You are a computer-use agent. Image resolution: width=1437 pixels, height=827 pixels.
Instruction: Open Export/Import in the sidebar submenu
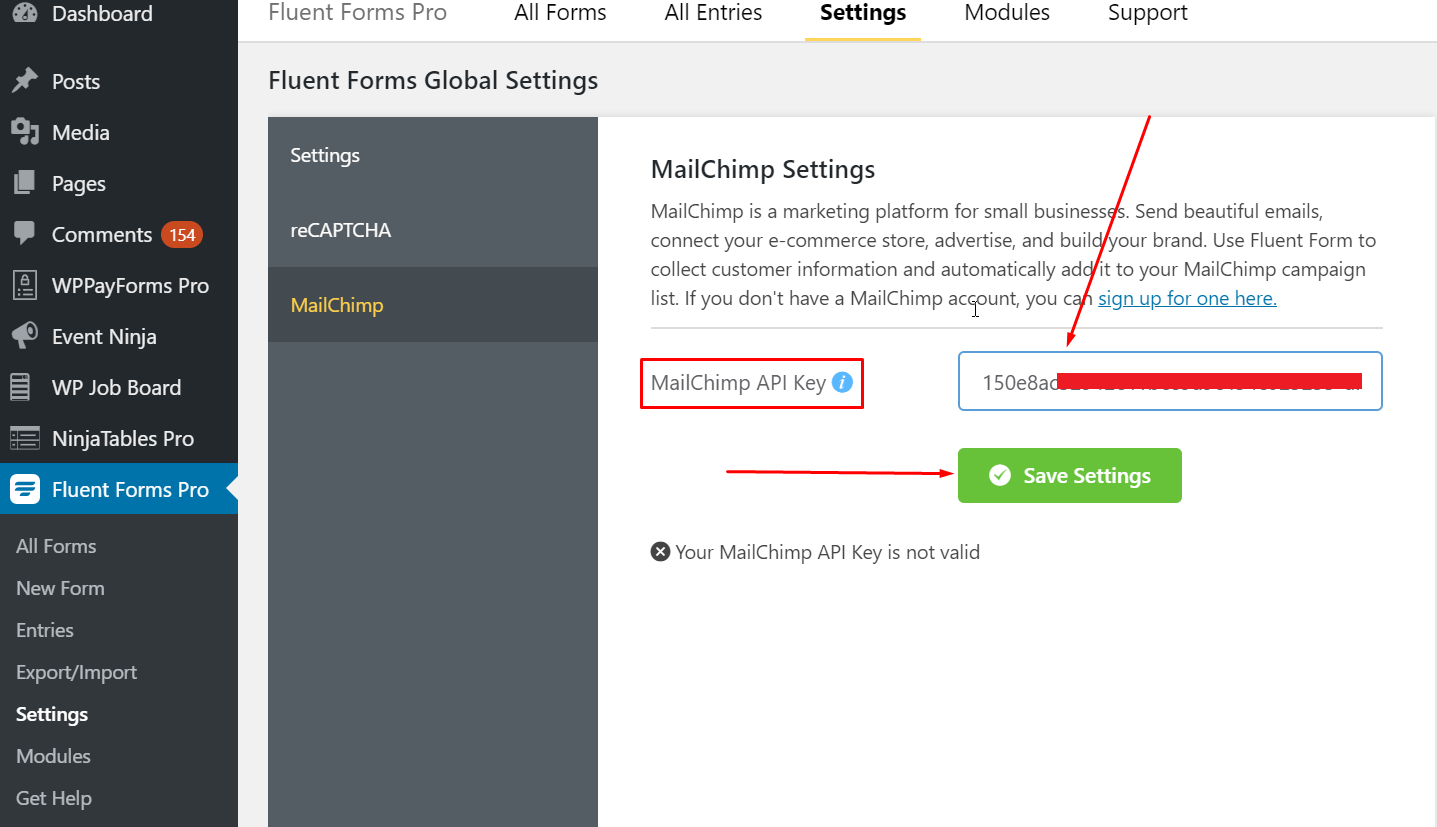(76, 672)
